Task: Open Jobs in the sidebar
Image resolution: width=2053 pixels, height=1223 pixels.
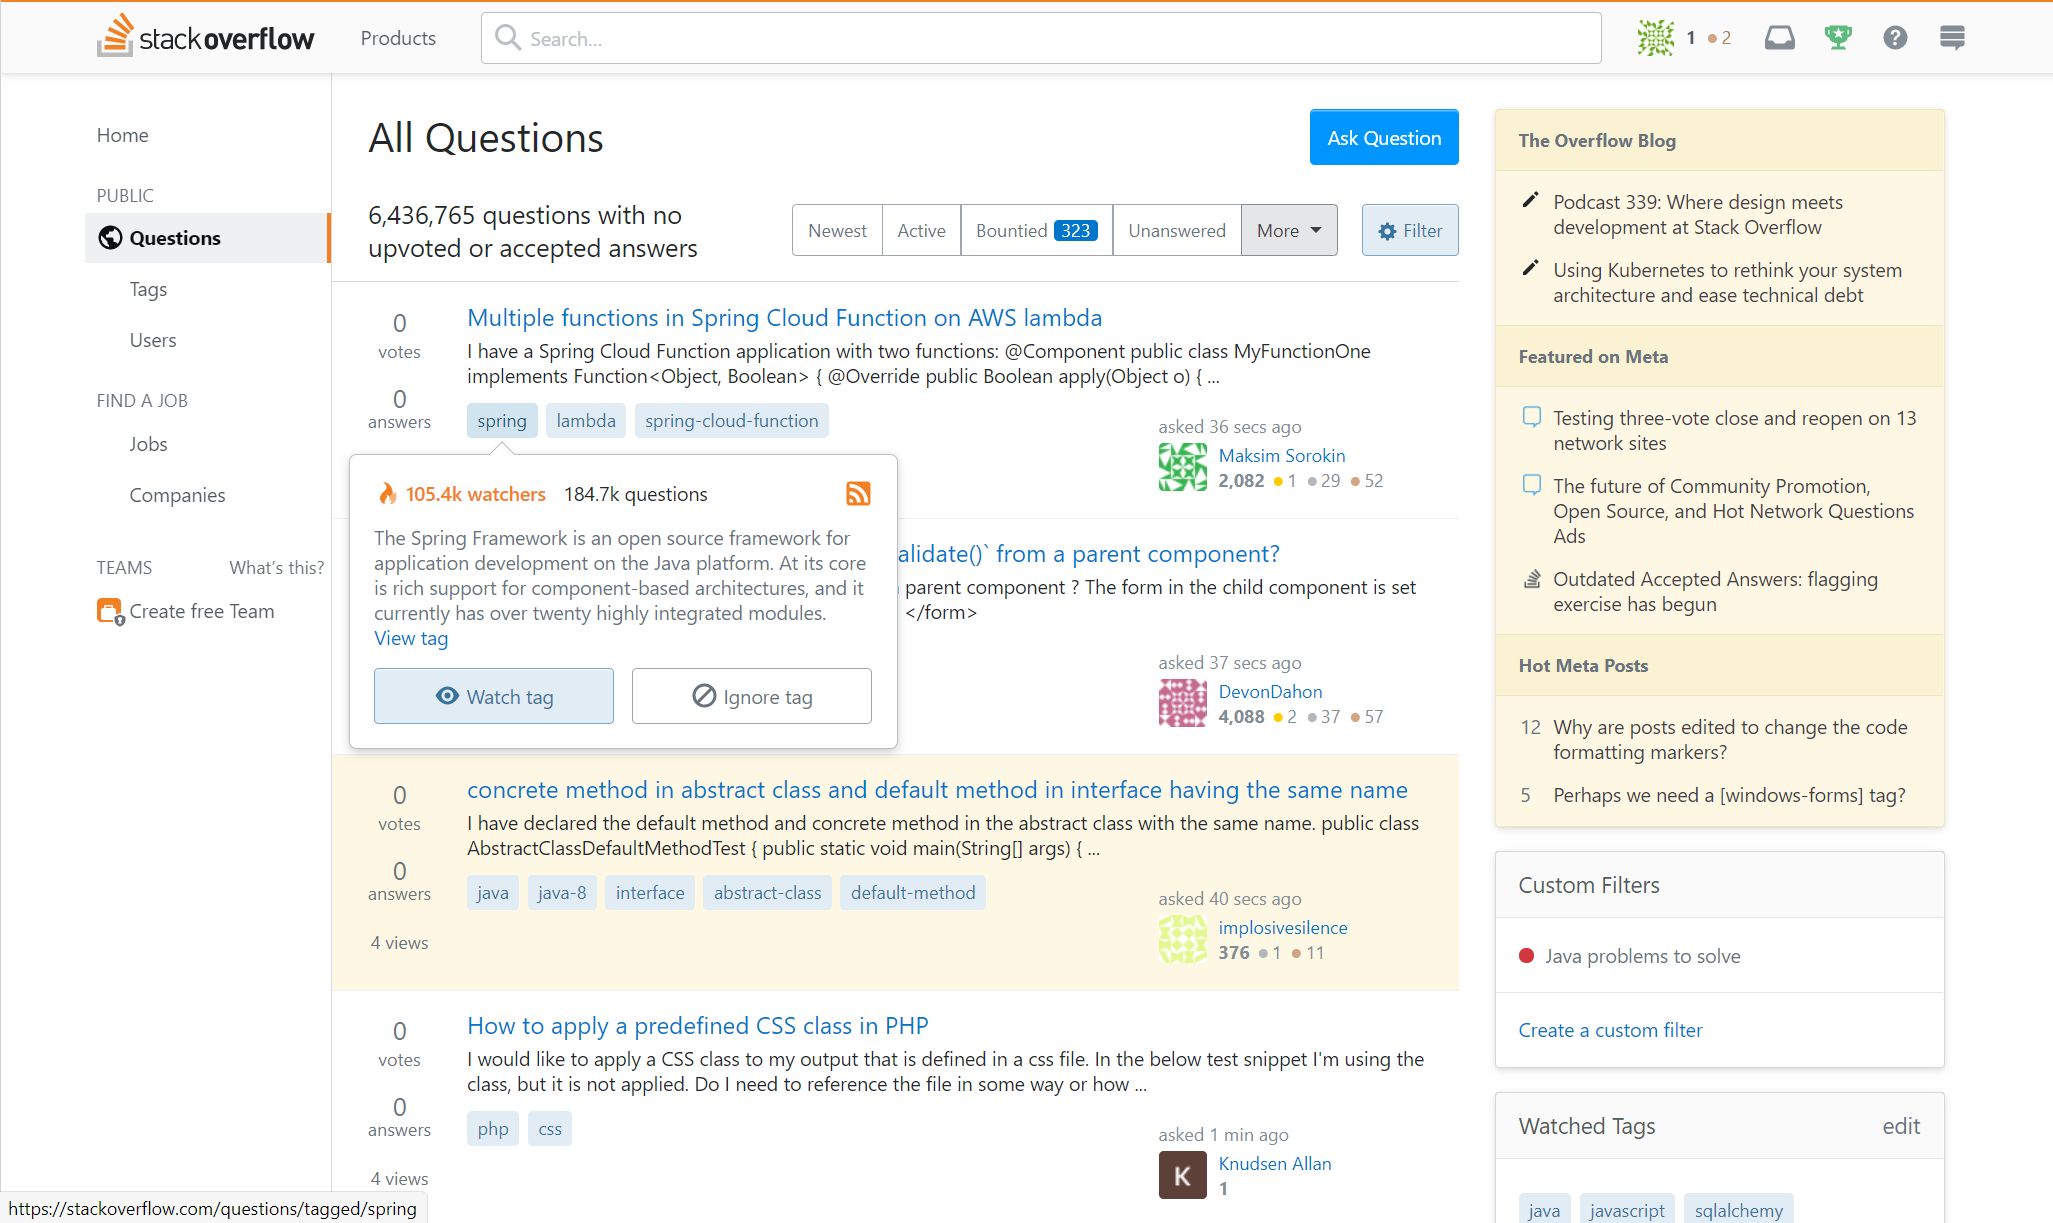Action: click(148, 444)
